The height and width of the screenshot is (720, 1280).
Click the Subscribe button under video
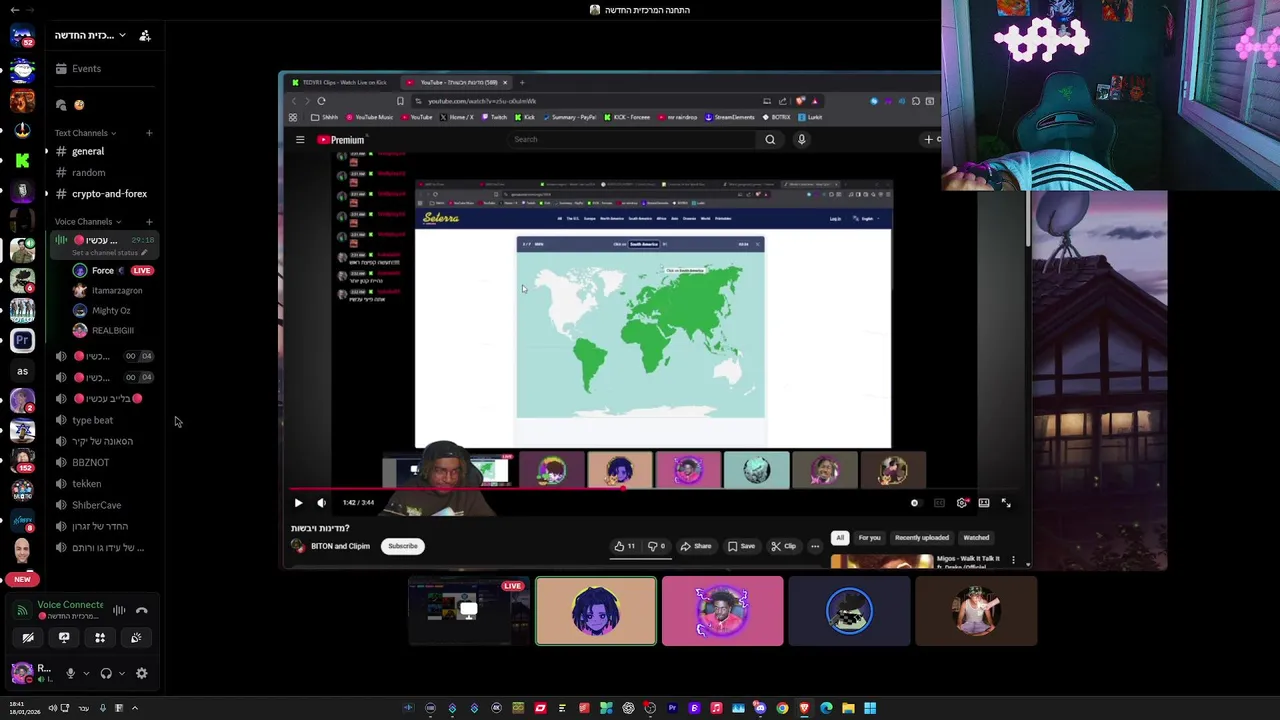[x=403, y=546]
